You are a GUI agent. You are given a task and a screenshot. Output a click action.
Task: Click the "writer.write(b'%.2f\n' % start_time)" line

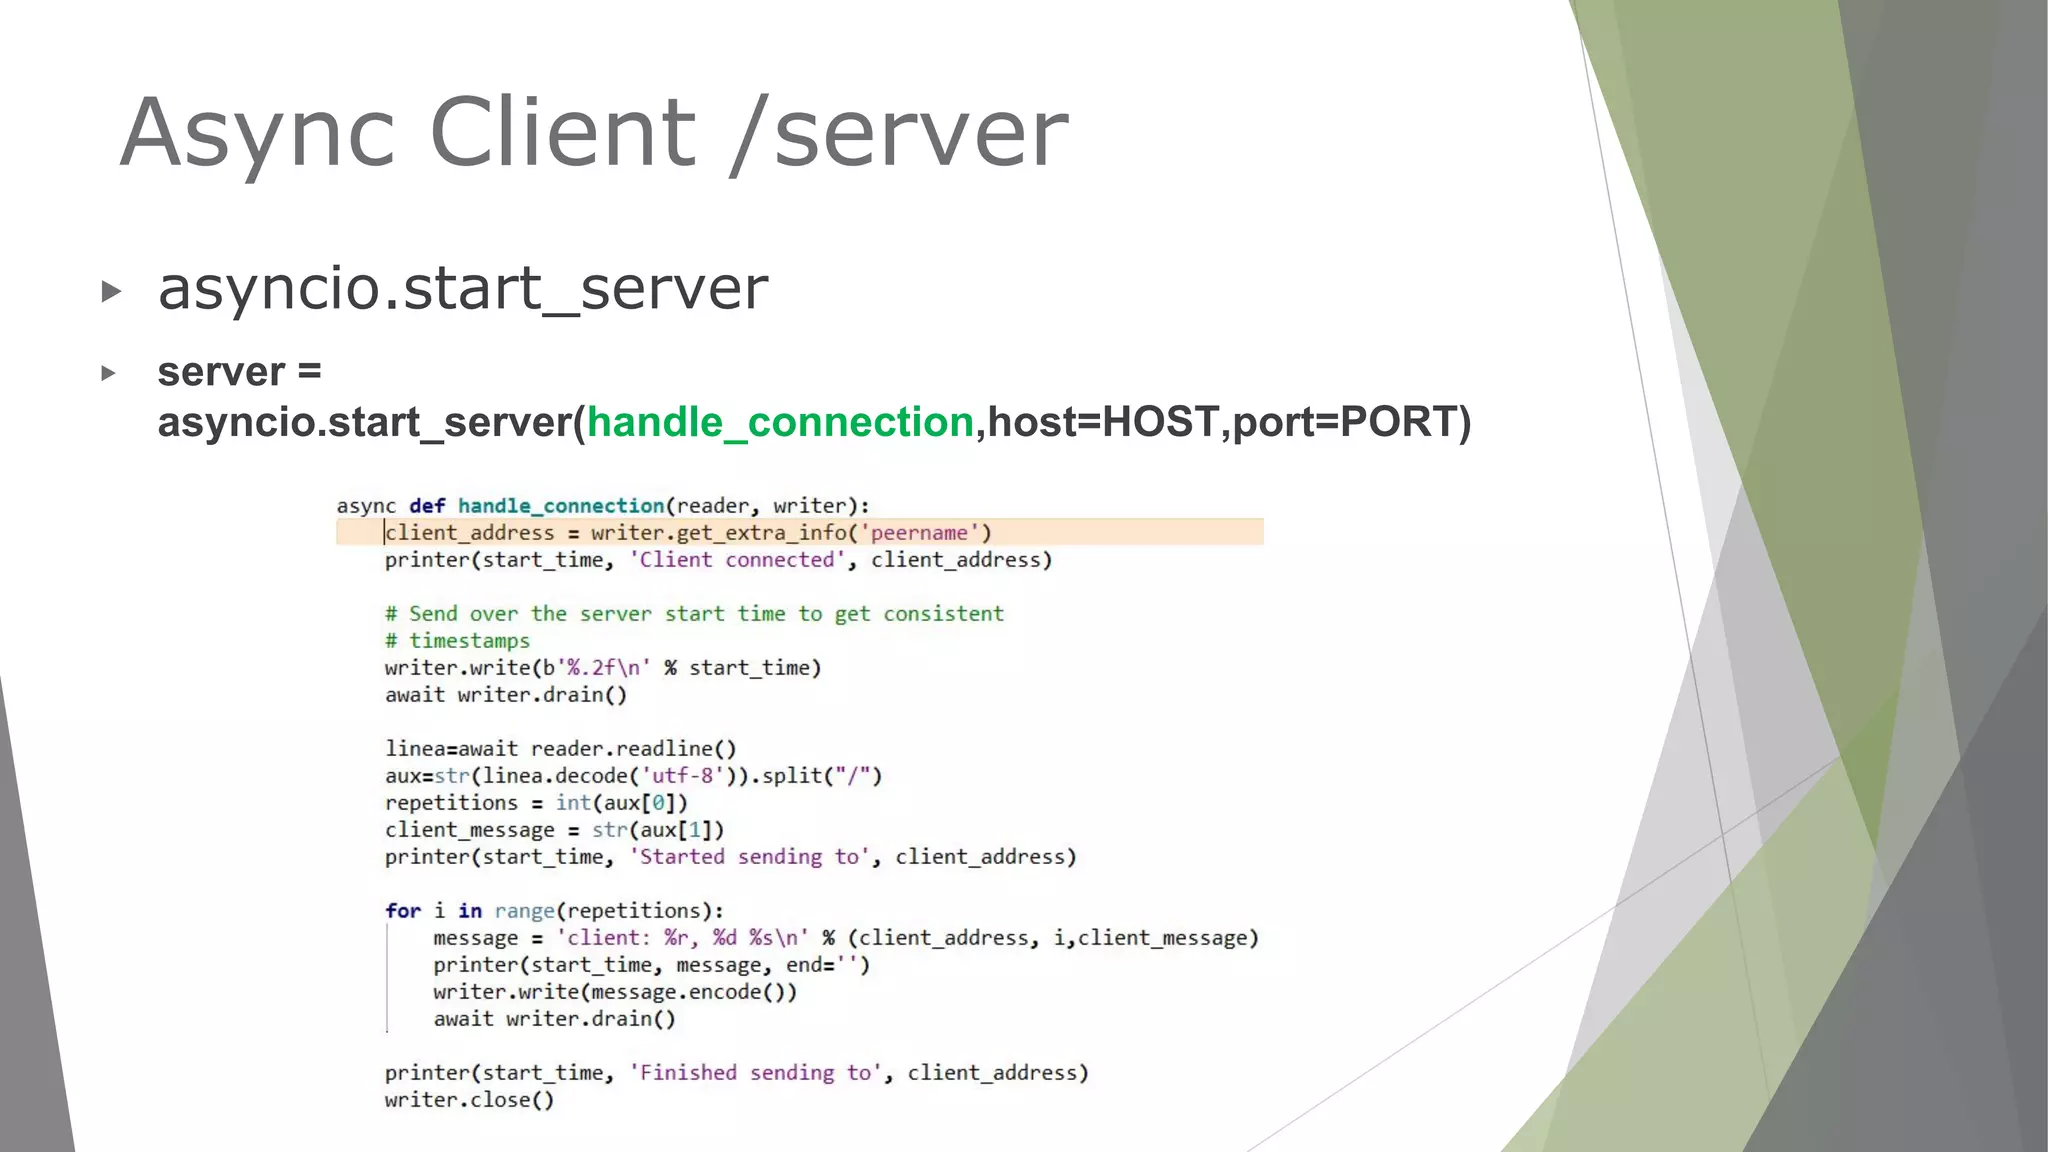(603, 668)
